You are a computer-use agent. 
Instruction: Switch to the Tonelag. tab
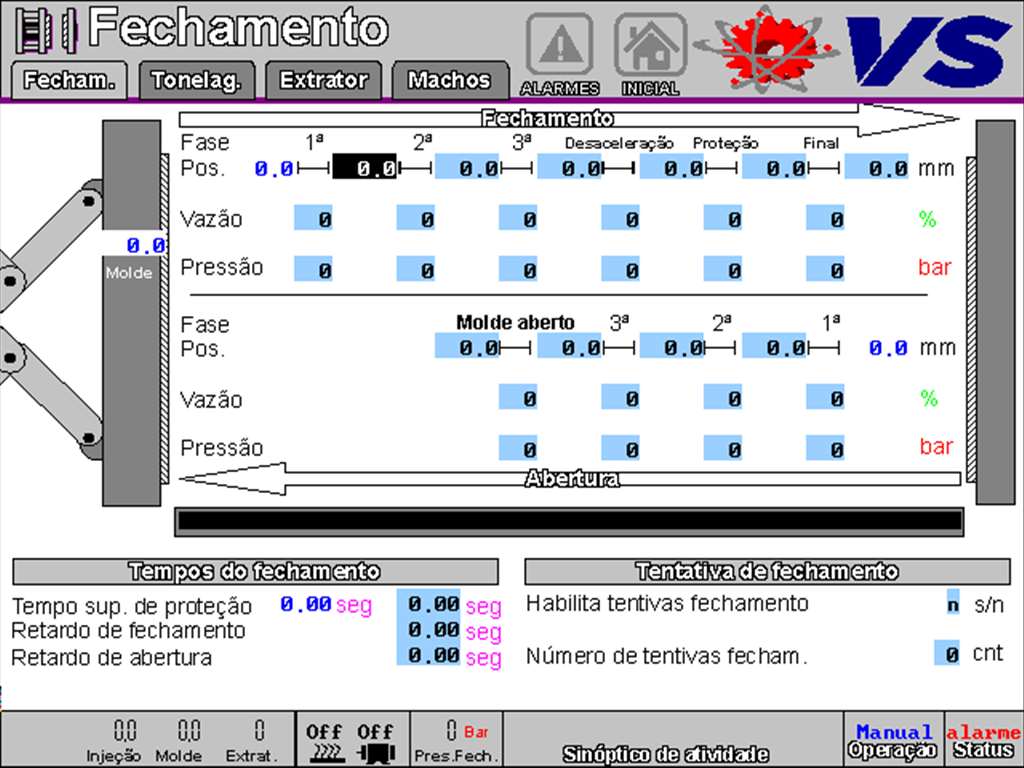[x=197, y=81]
